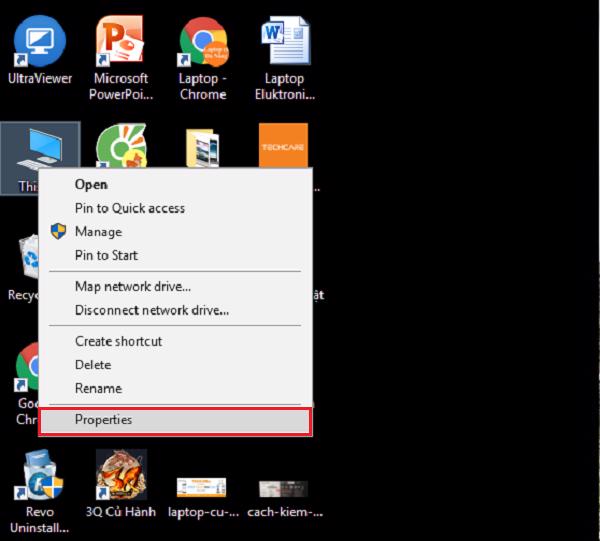Choose Create shortcut from context menu
This screenshot has width=600, height=541.
click(x=118, y=341)
